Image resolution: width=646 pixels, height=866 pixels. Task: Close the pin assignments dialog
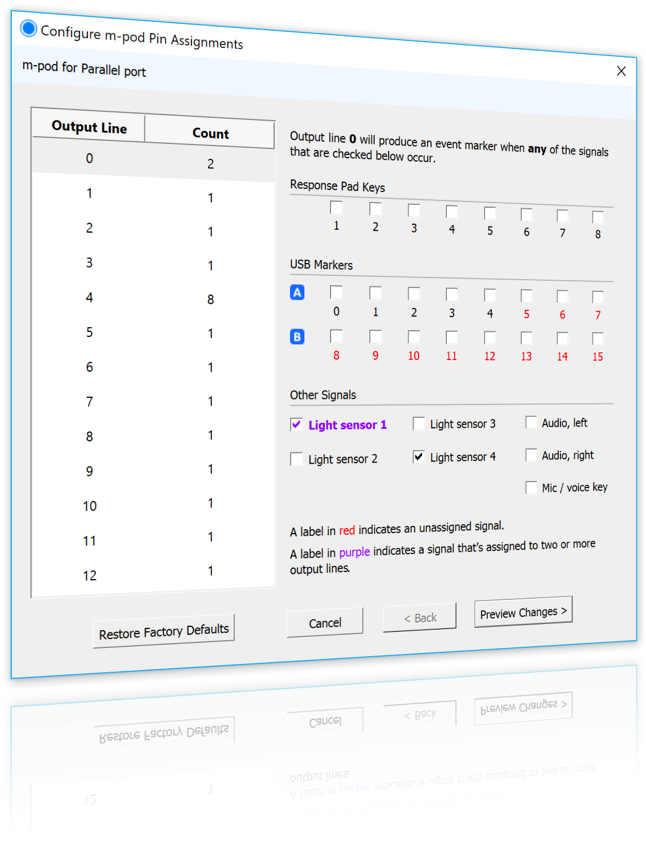[621, 71]
